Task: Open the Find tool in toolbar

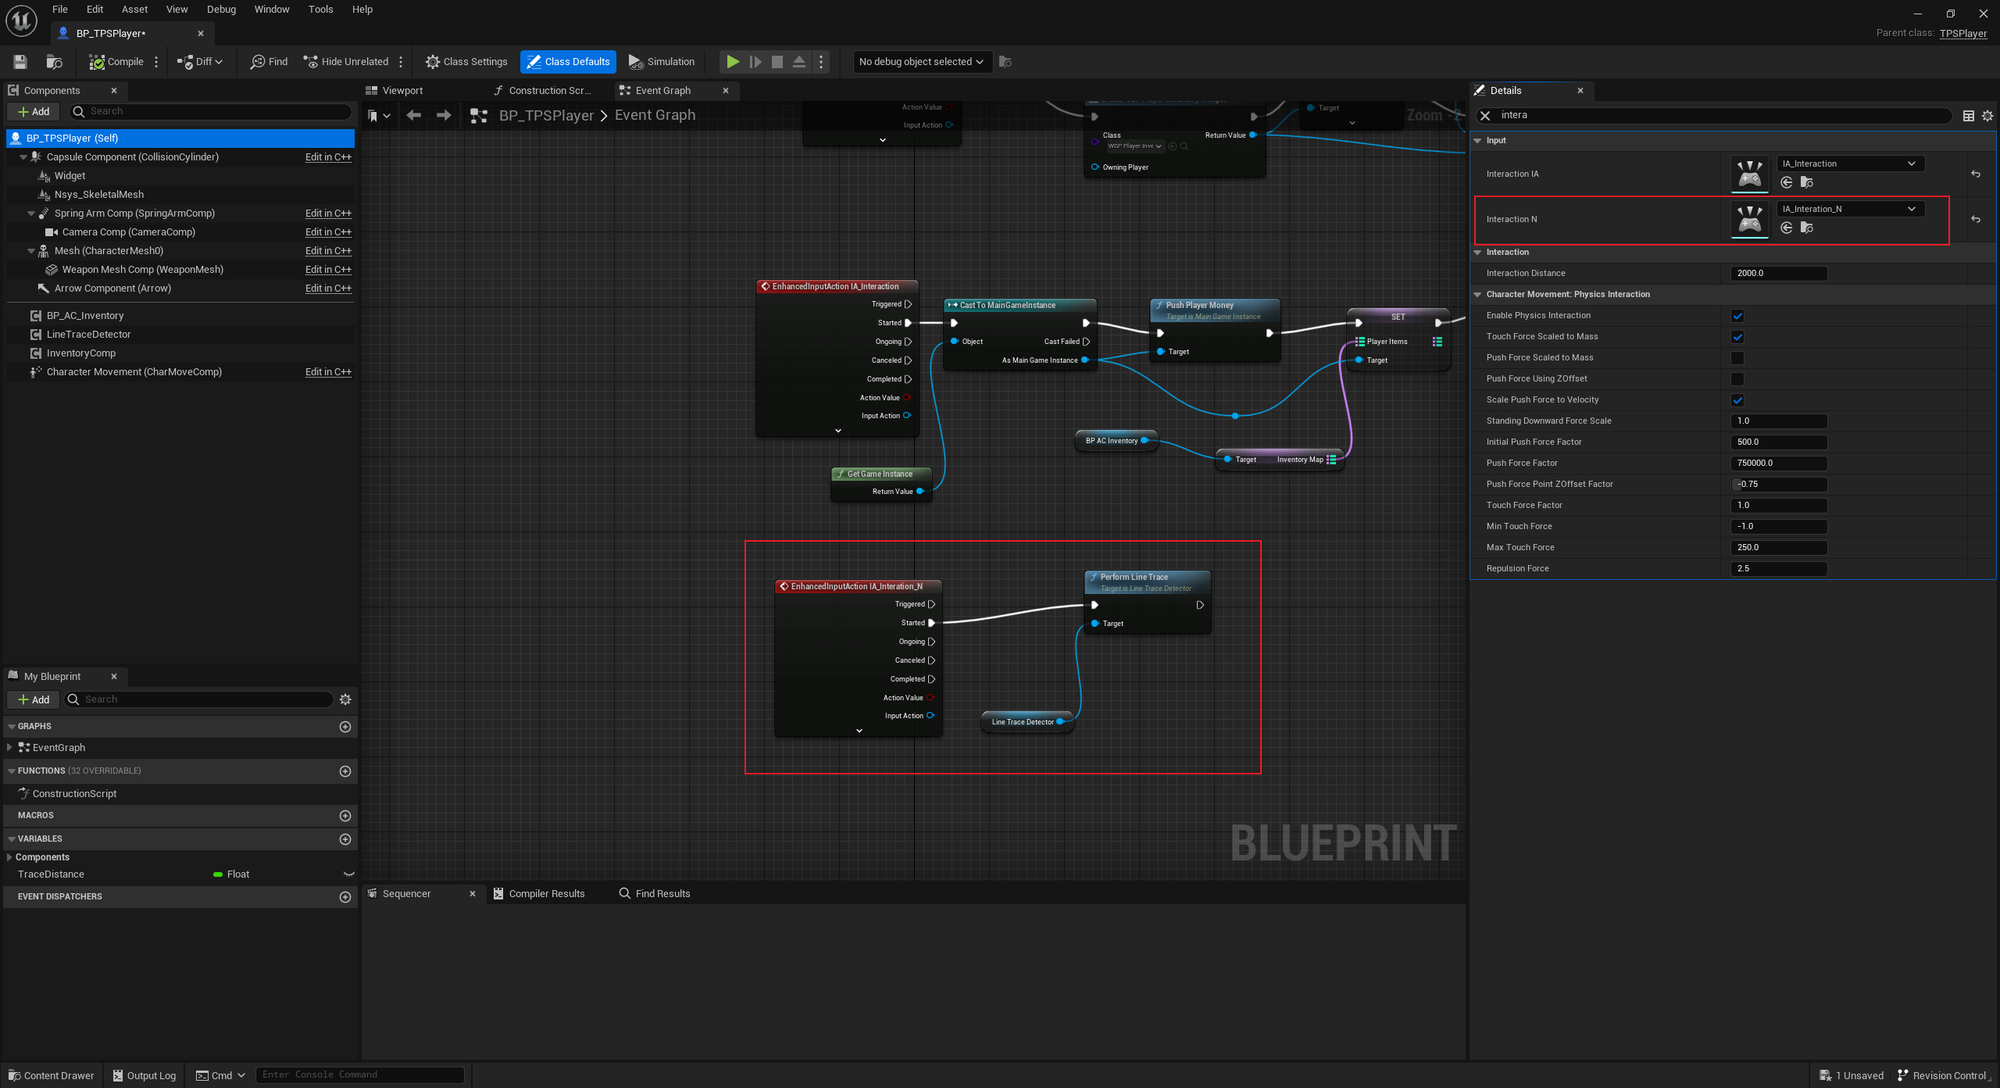Action: click(269, 62)
